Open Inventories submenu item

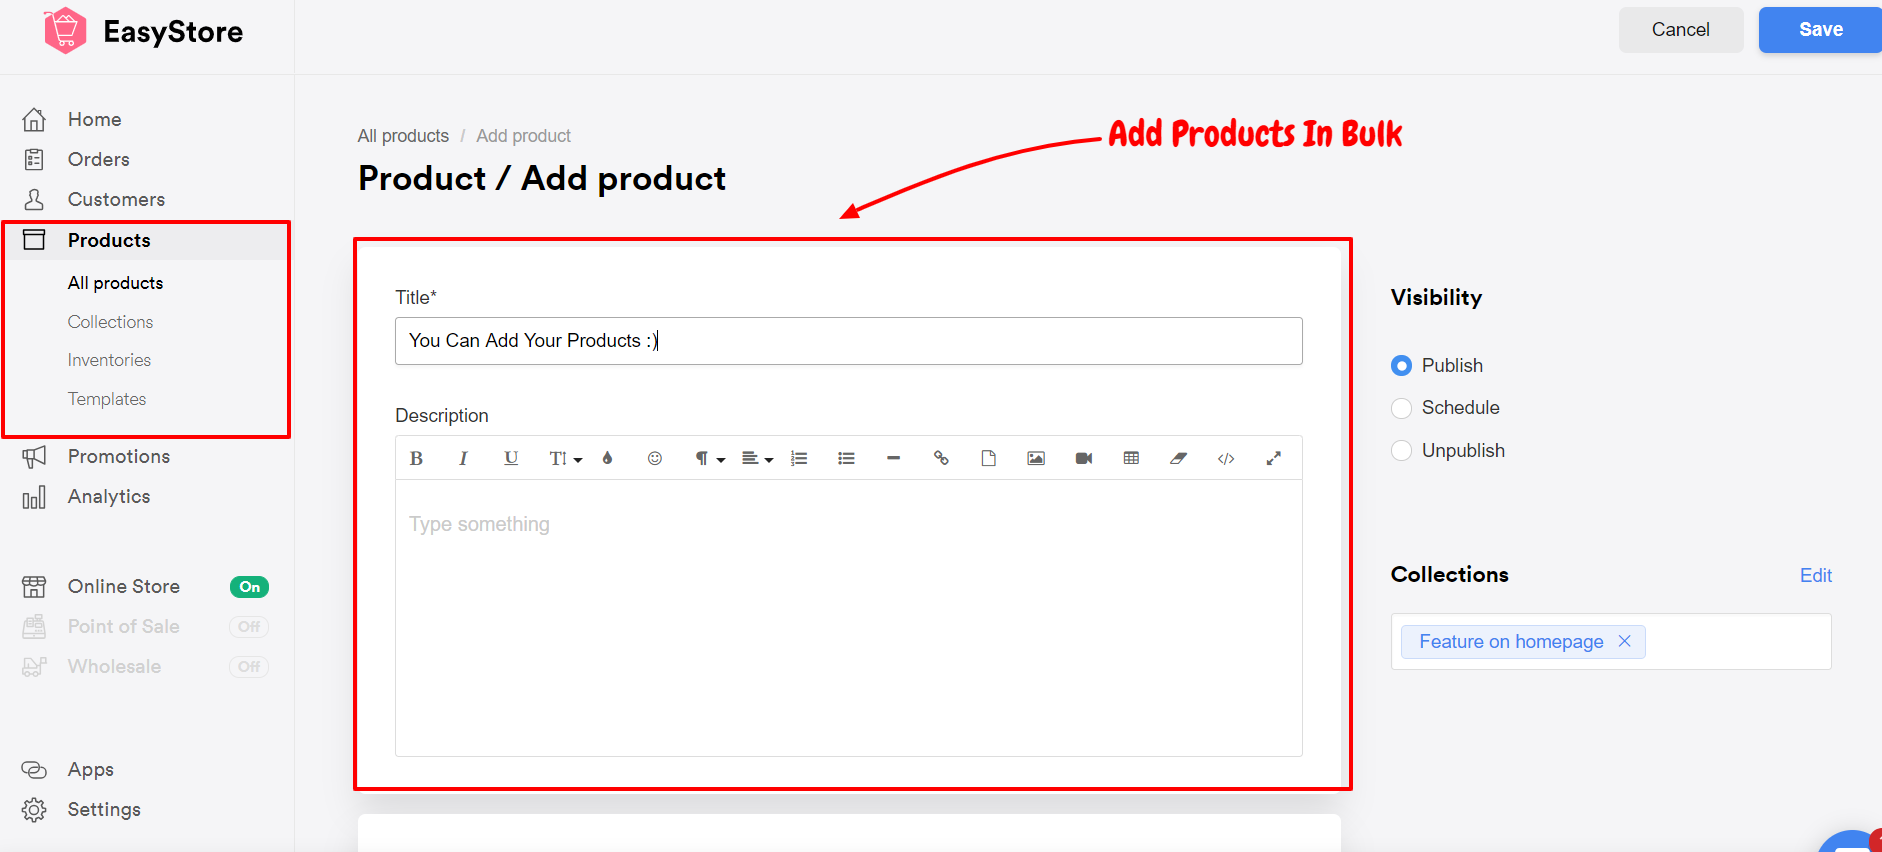pyautogui.click(x=109, y=360)
